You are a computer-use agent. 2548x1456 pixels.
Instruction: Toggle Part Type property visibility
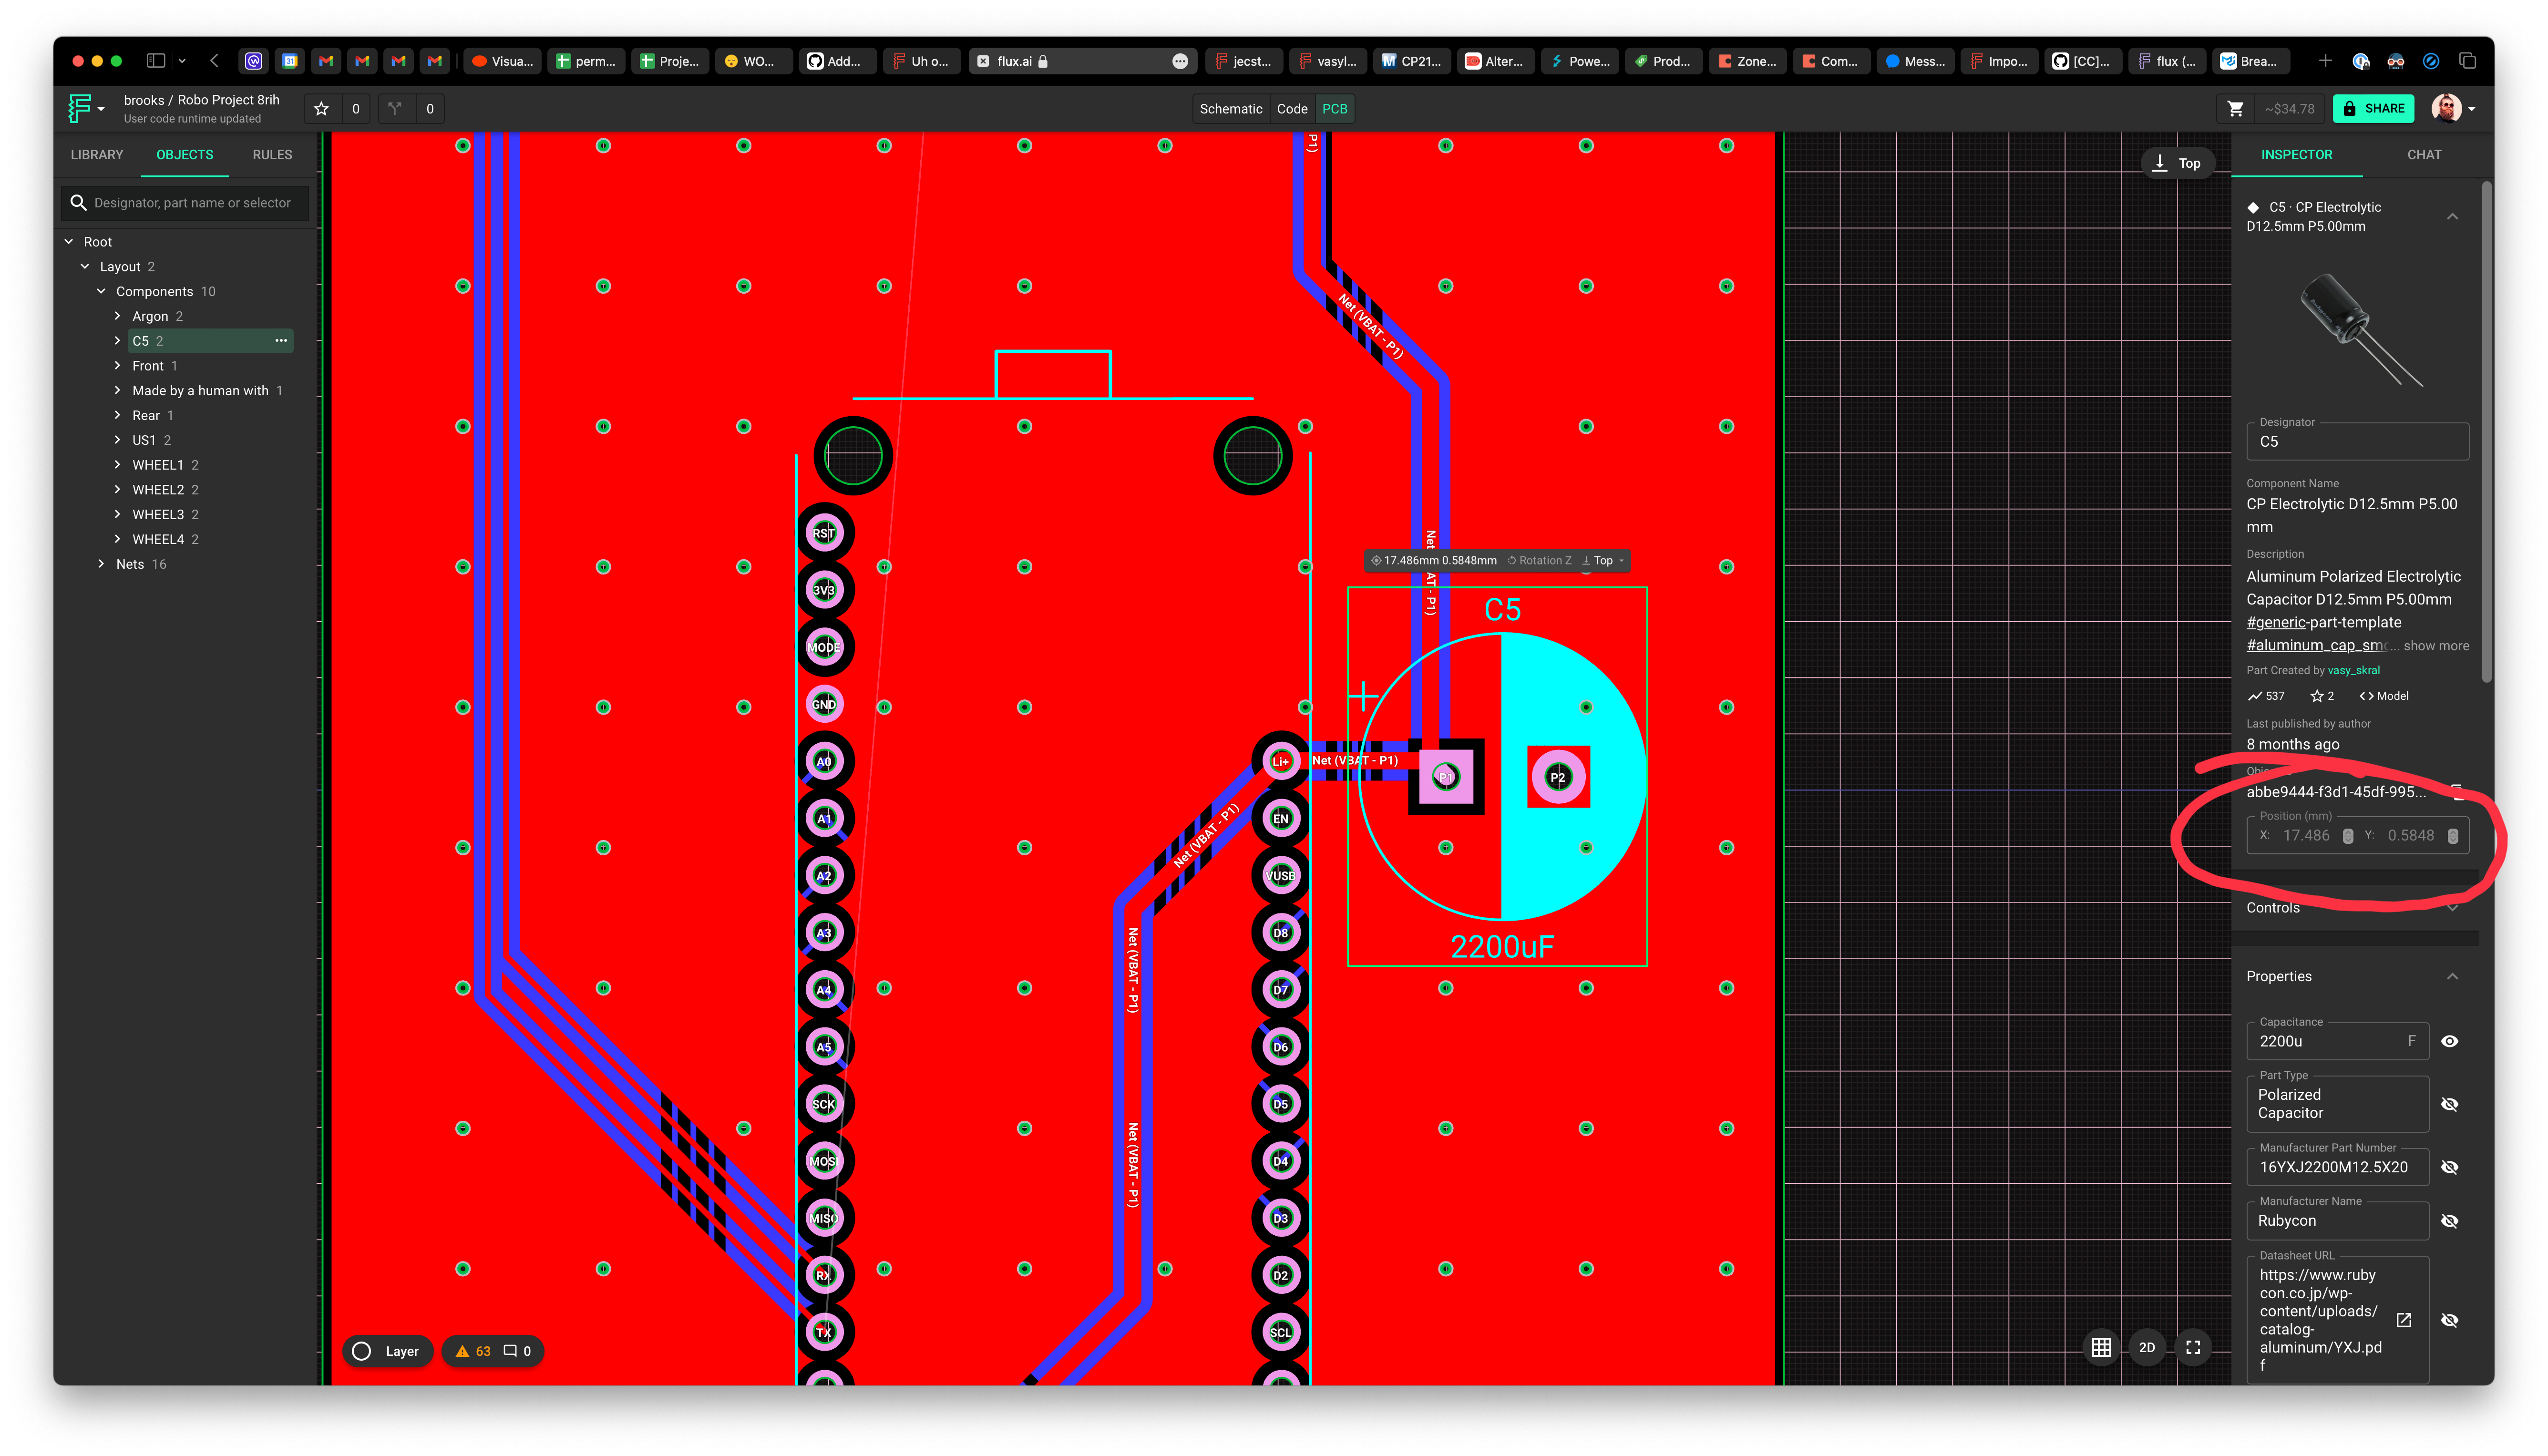pos(2449,1104)
